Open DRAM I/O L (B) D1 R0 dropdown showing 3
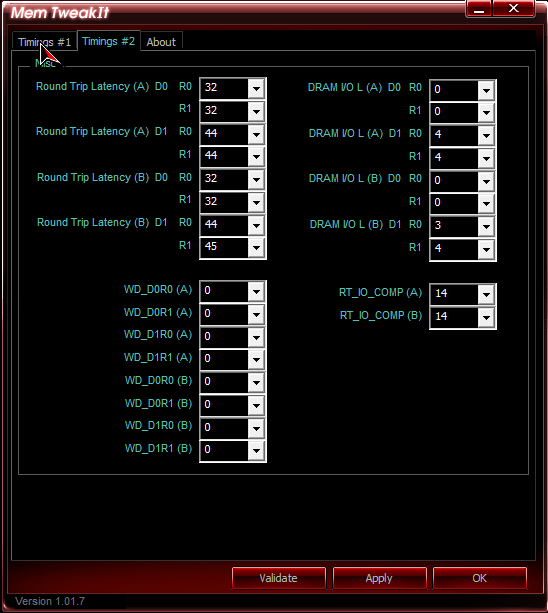548x613 pixels. click(x=486, y=226)
